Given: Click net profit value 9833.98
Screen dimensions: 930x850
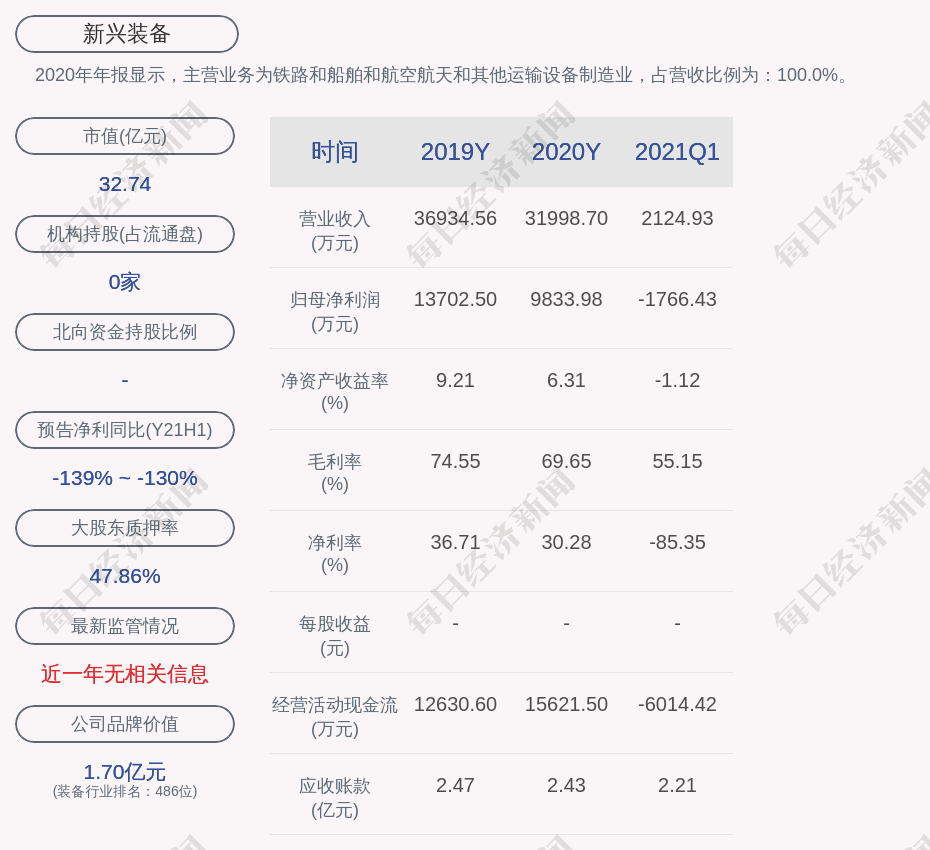Looking at the screenshot, I should (x=566, y=299).
